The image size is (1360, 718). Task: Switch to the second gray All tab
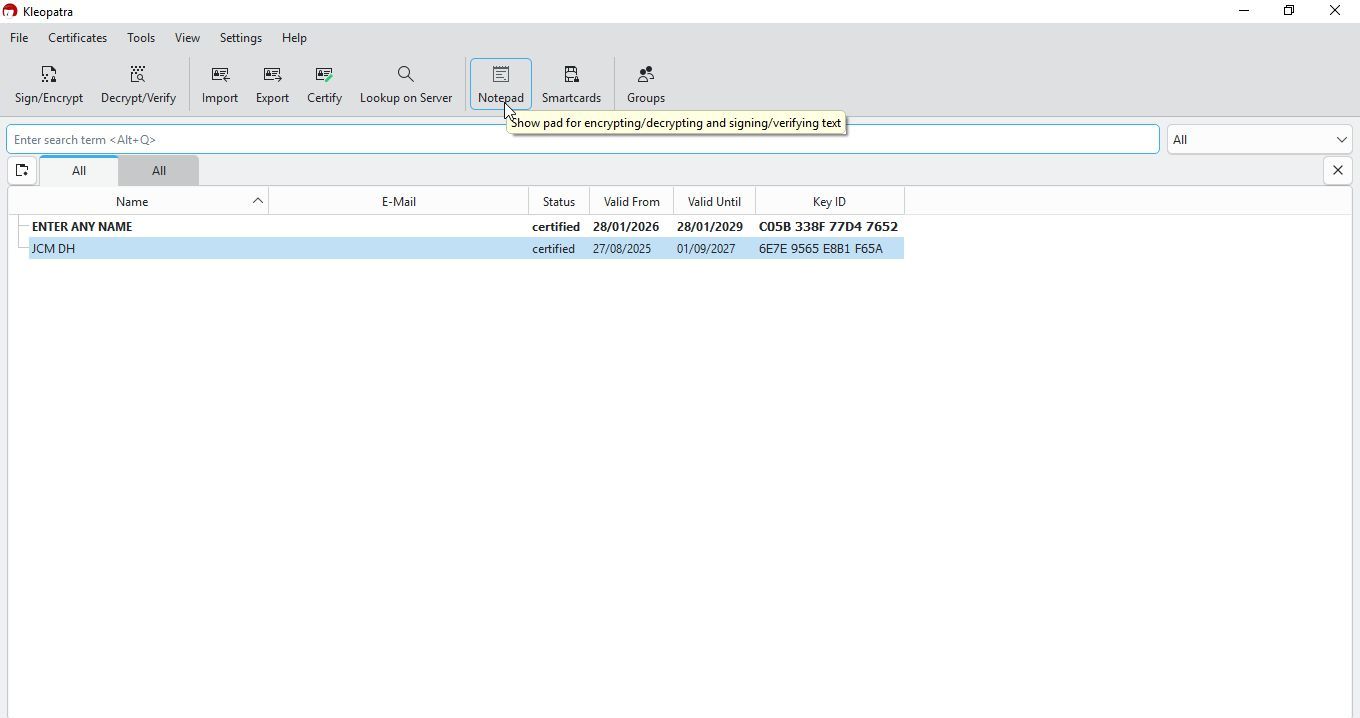159,171
